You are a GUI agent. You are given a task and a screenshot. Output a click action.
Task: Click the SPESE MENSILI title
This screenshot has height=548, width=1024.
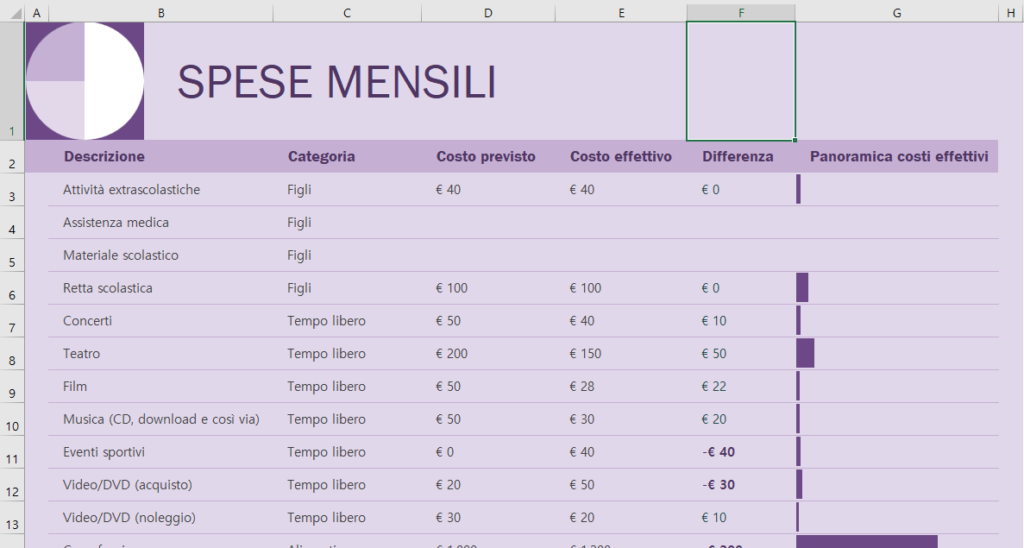(336, 82)
